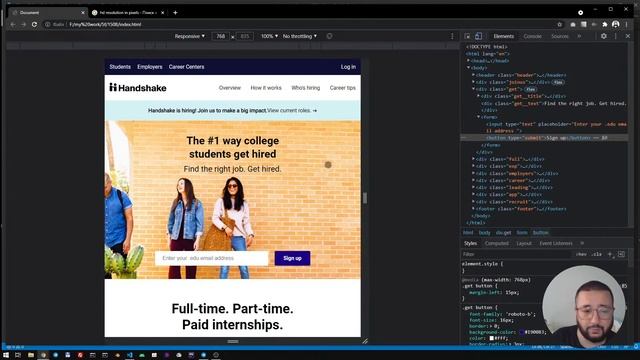Toggle the .hov element state button
Image resolution: width=640 pixels, height=360 pixels.
[x=581, y=254]
